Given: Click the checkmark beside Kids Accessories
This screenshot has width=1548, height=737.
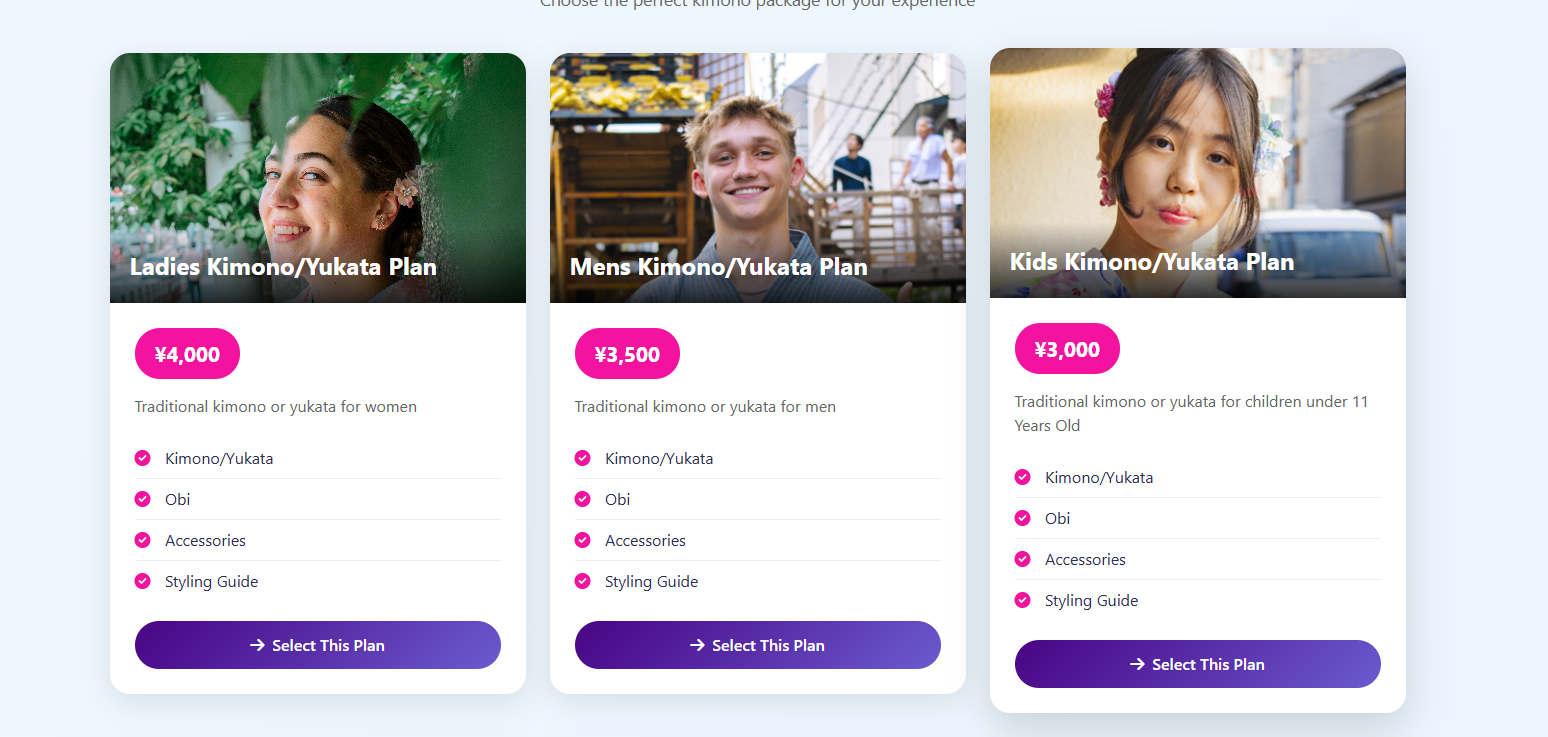Looking at the screenshot, I should click(x=1022, y=559).
